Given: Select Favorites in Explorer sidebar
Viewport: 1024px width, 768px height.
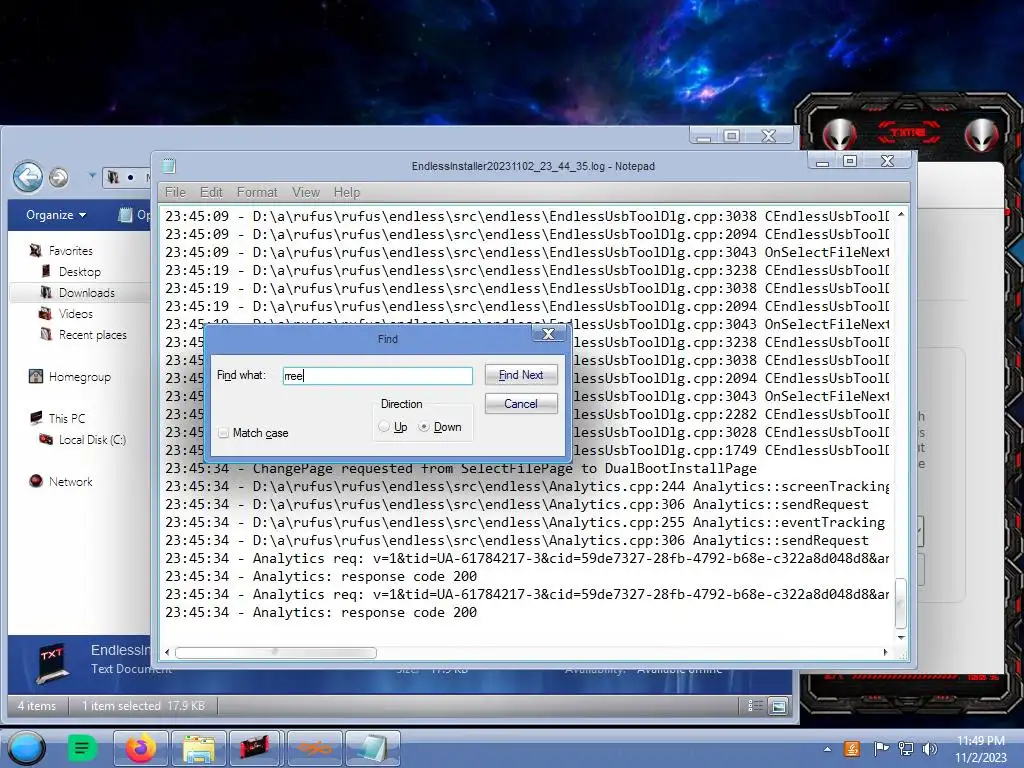Looking at the screenshot, I should (71, 251).
